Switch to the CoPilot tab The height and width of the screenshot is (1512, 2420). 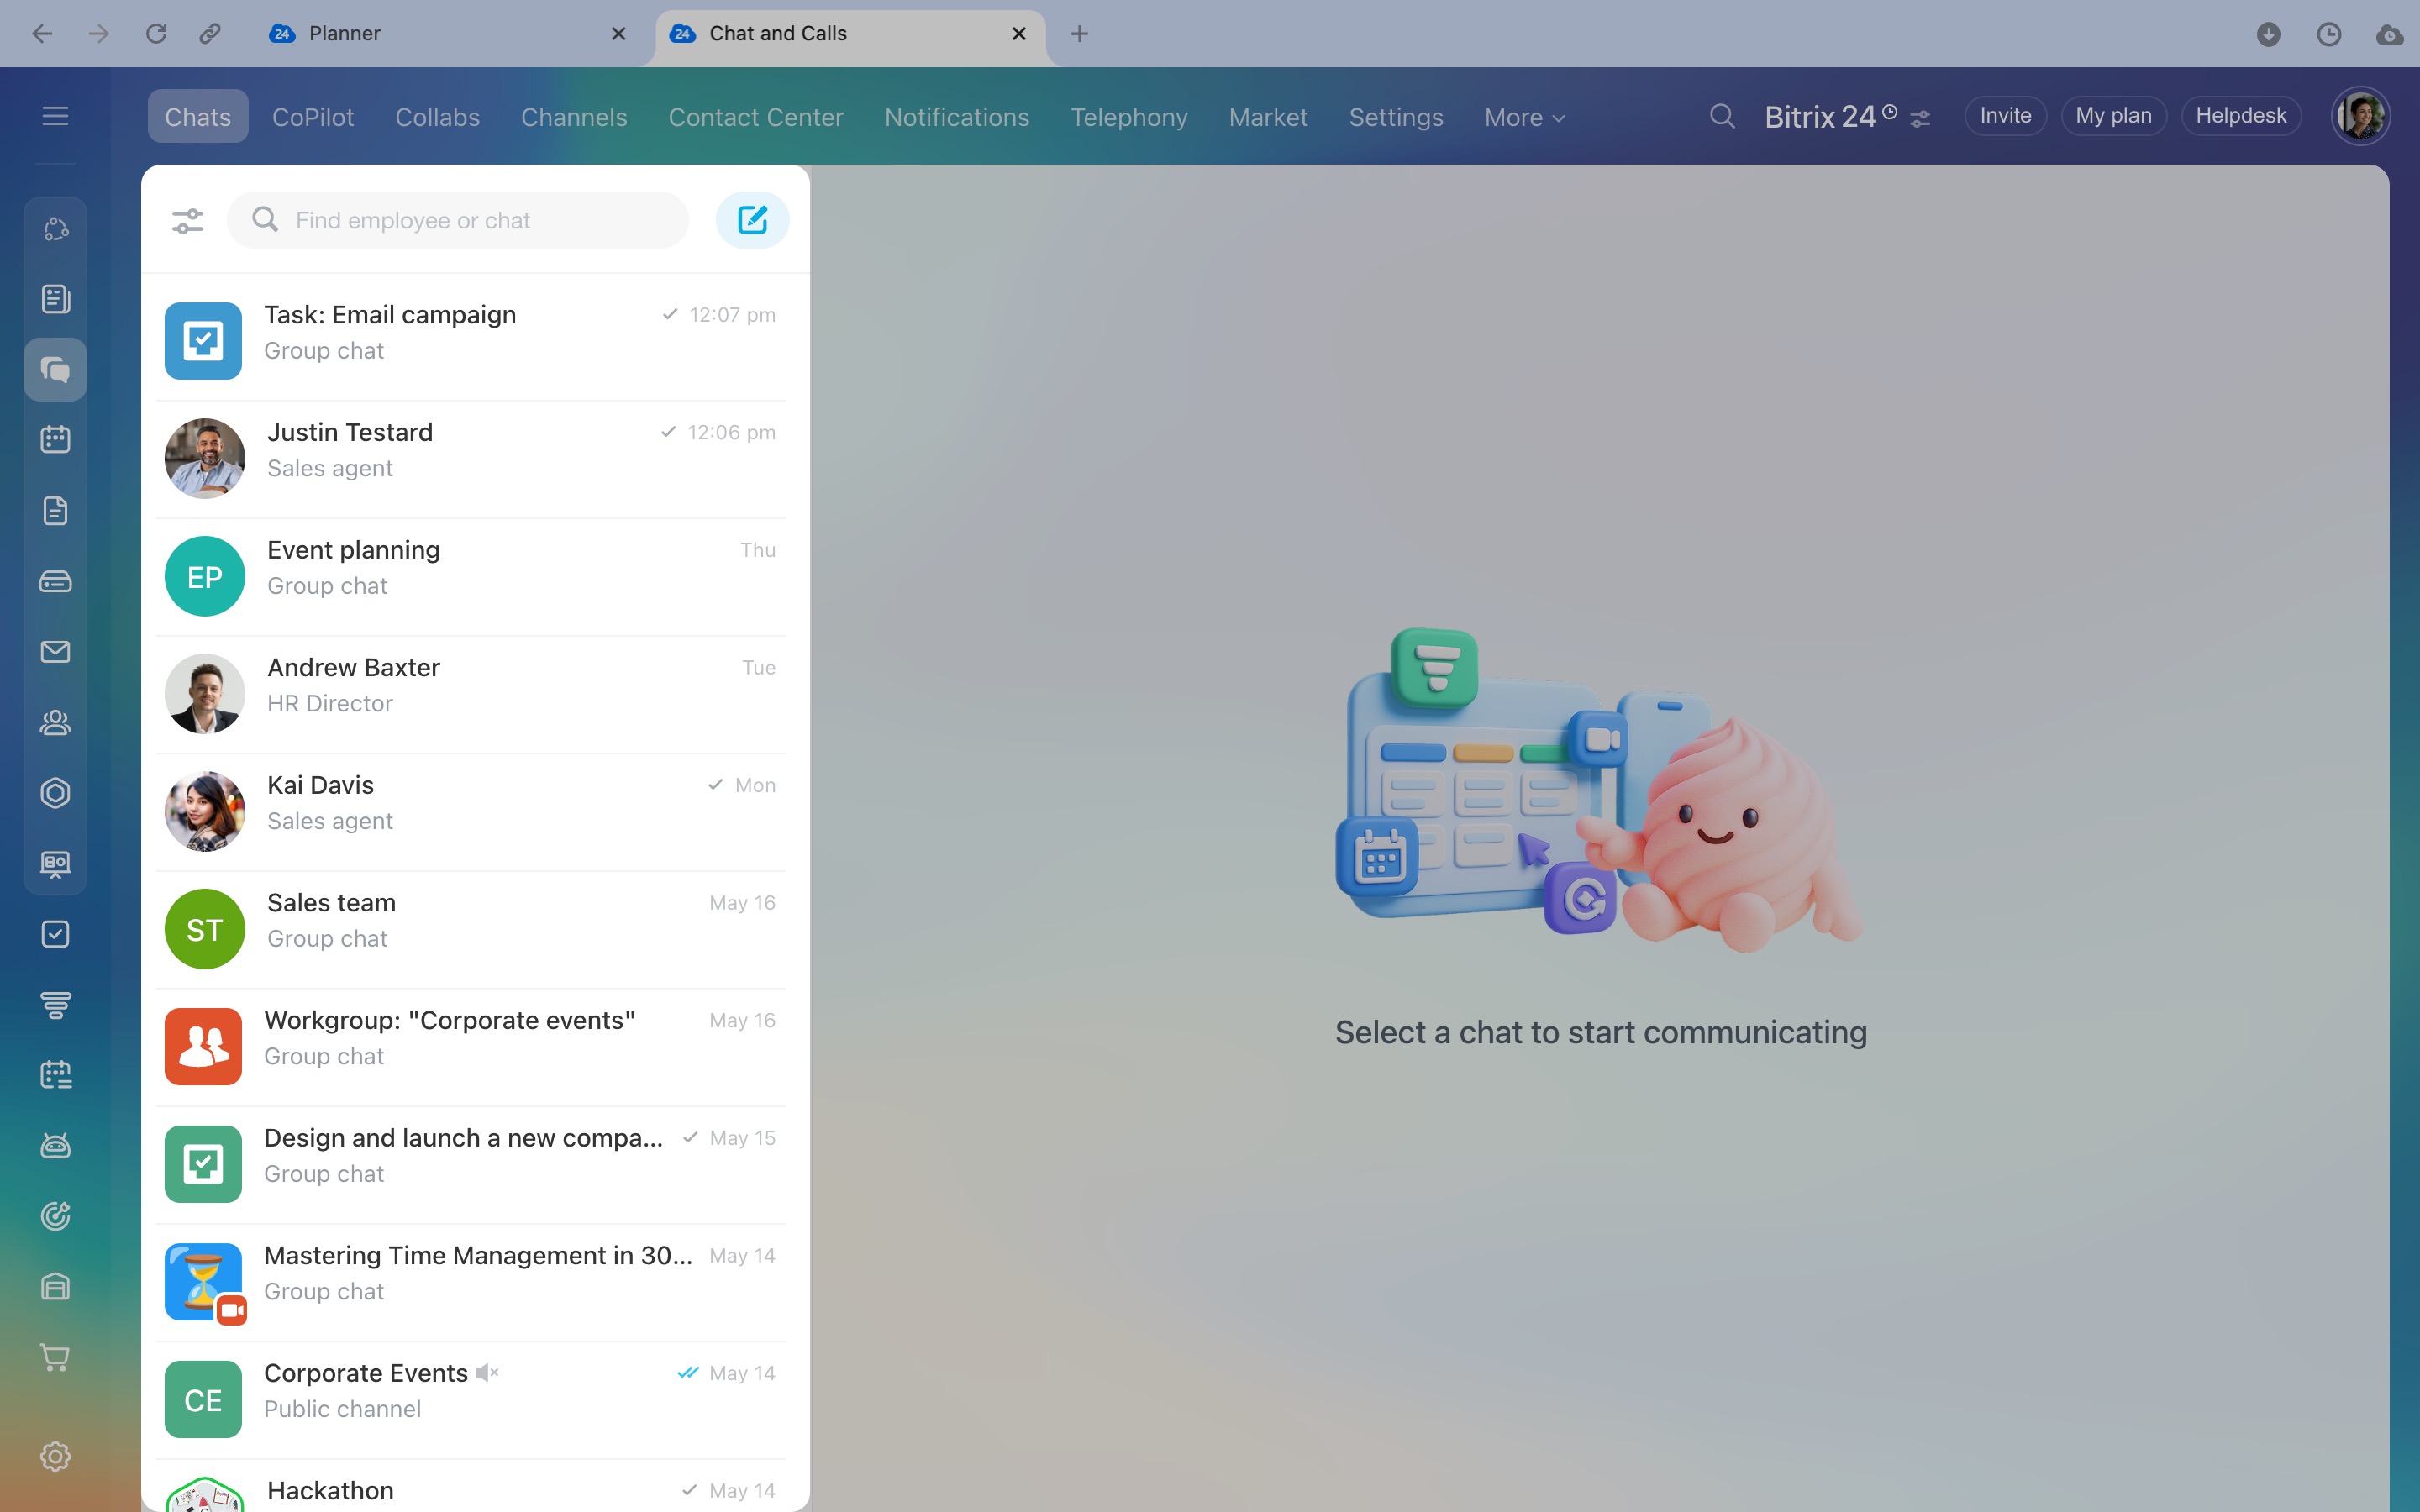point(313,117)
